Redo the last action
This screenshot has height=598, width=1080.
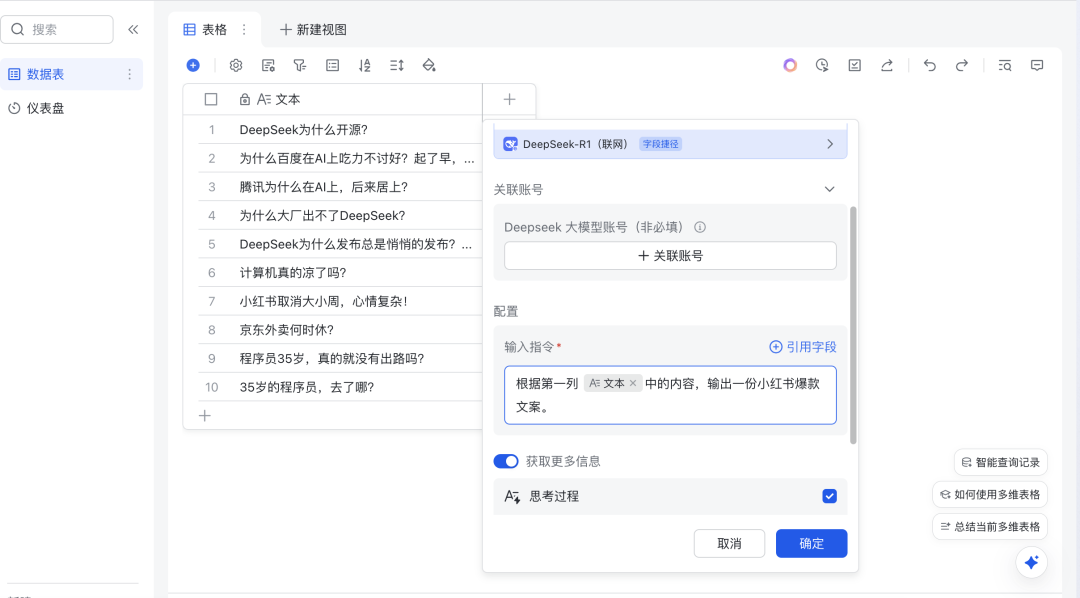click(962, 65)
